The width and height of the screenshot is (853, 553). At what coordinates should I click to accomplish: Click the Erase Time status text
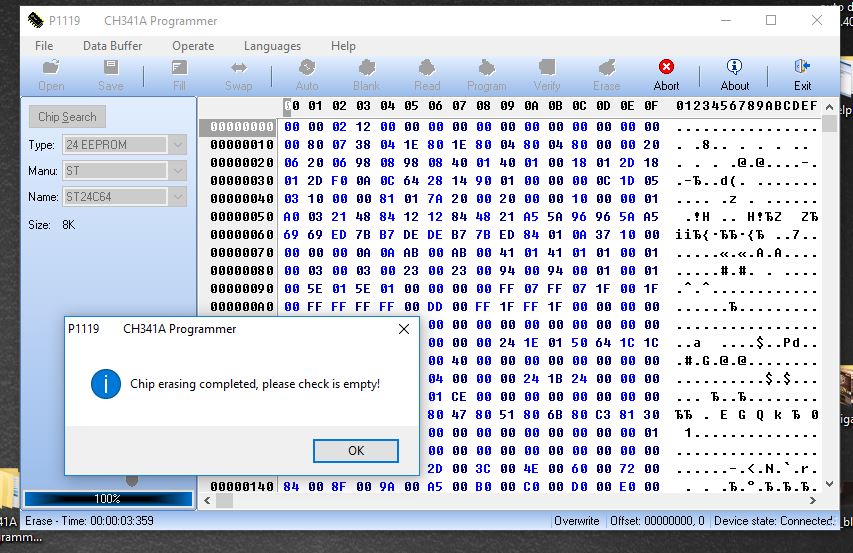(x=89, y=521)
